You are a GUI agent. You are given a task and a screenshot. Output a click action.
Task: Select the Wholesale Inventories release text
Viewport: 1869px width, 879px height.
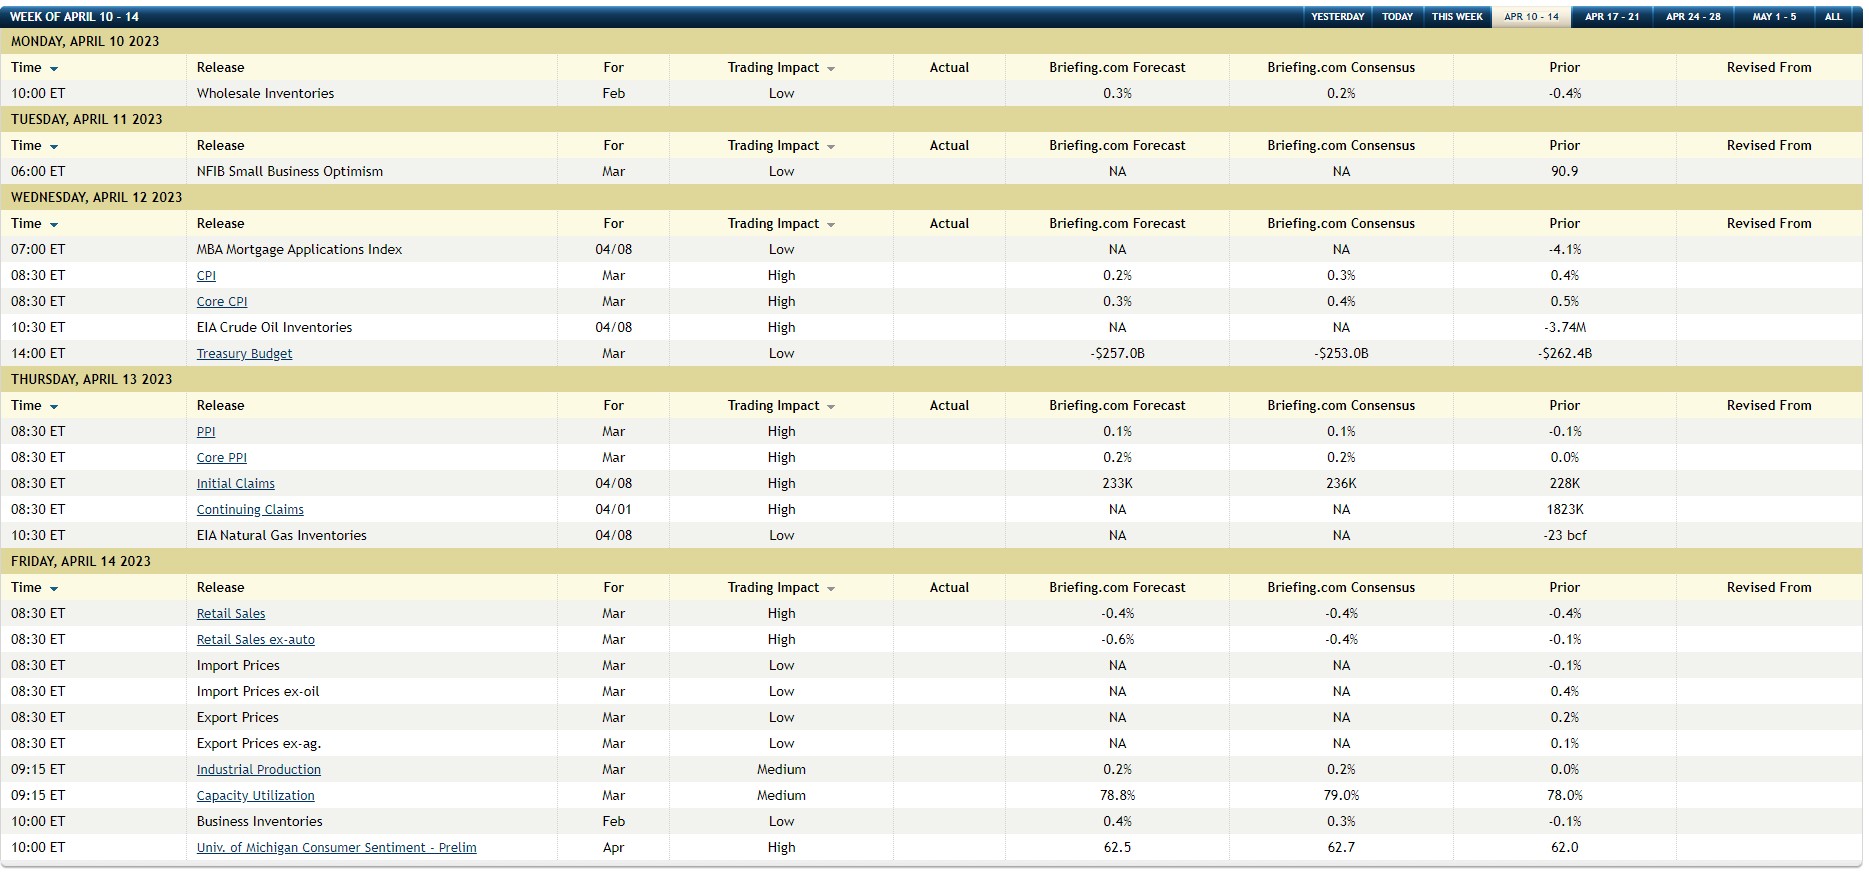266,93
